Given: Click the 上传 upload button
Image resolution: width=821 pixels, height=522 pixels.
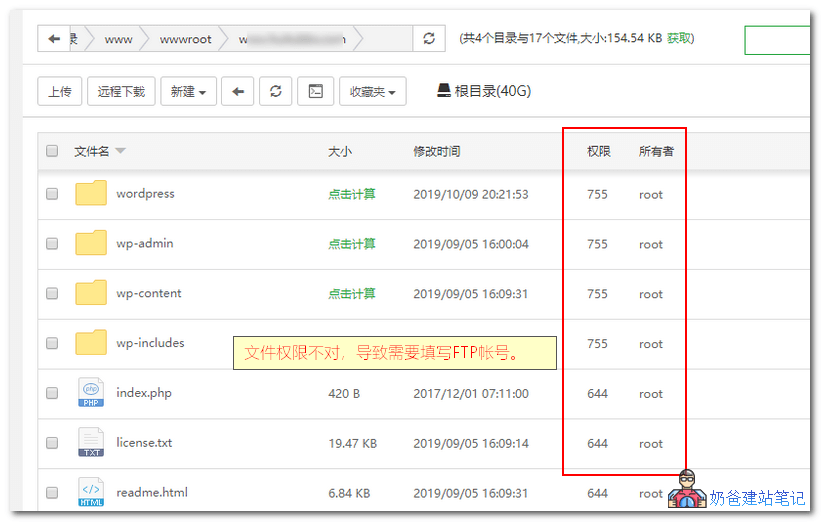Looking at the screenshot, I should (x=59, y=92).
